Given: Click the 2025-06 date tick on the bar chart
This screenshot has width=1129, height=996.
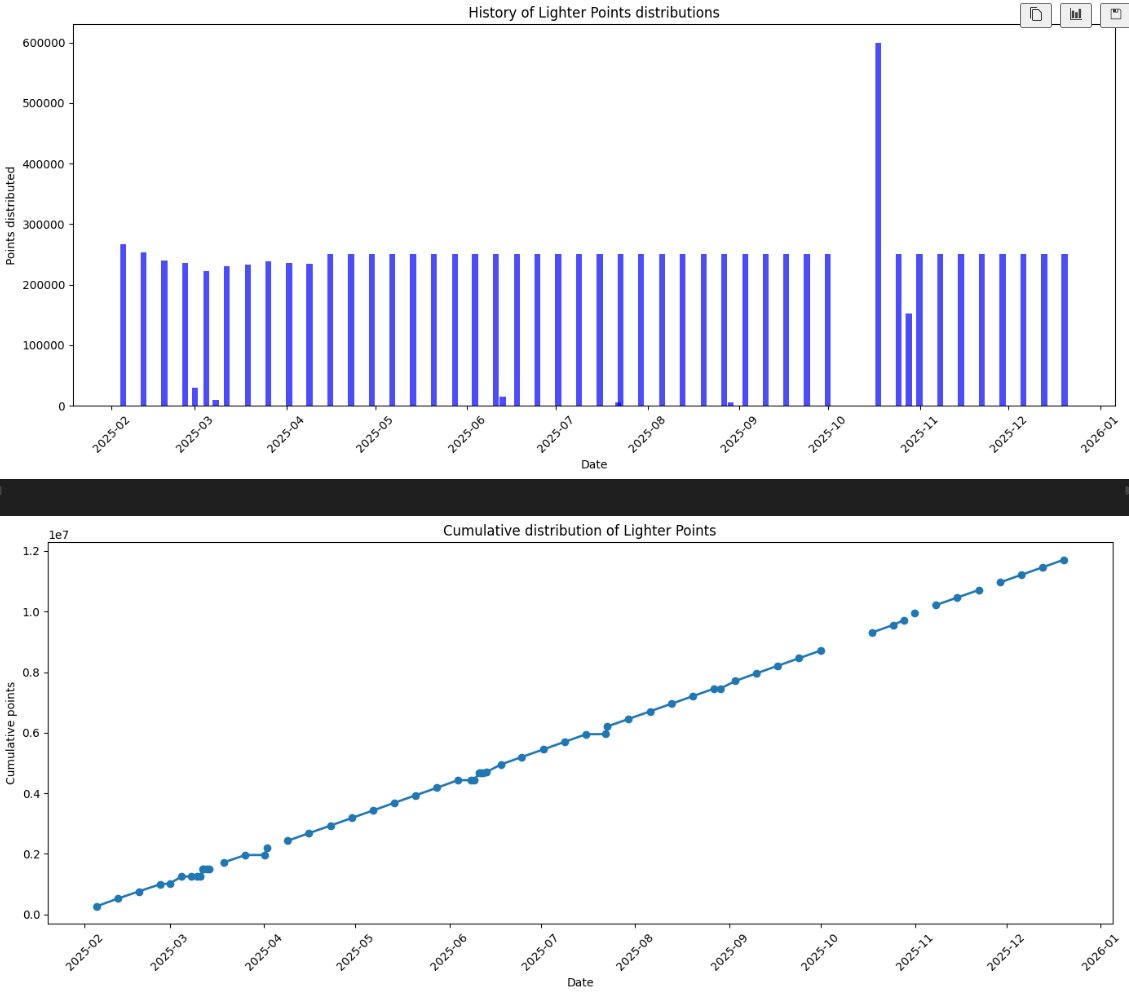Looking at the screenshot, I should coord(467,434).
